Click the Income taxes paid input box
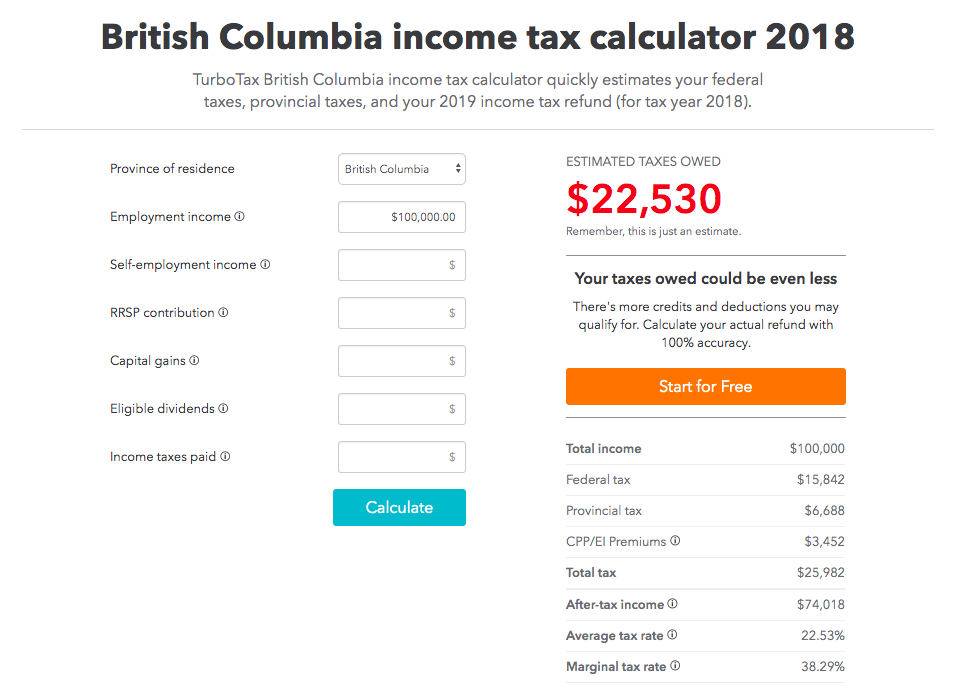Image resolution: width=965 pixels, height=697 pixels. (x=402, y=457)
